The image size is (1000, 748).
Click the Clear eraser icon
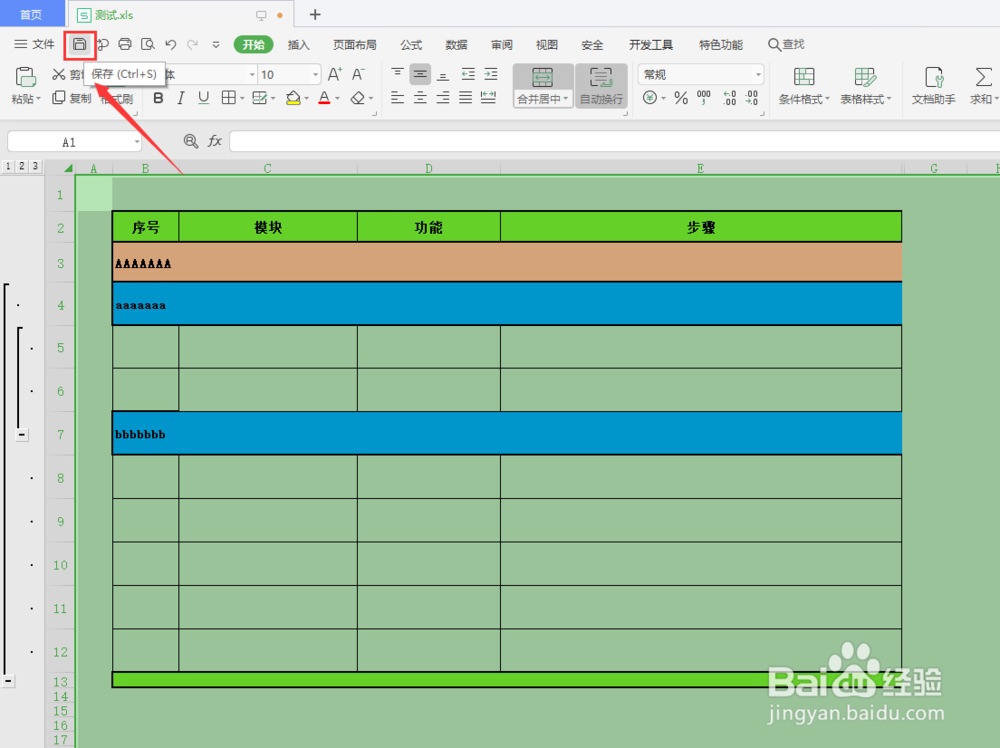[358, 98]
